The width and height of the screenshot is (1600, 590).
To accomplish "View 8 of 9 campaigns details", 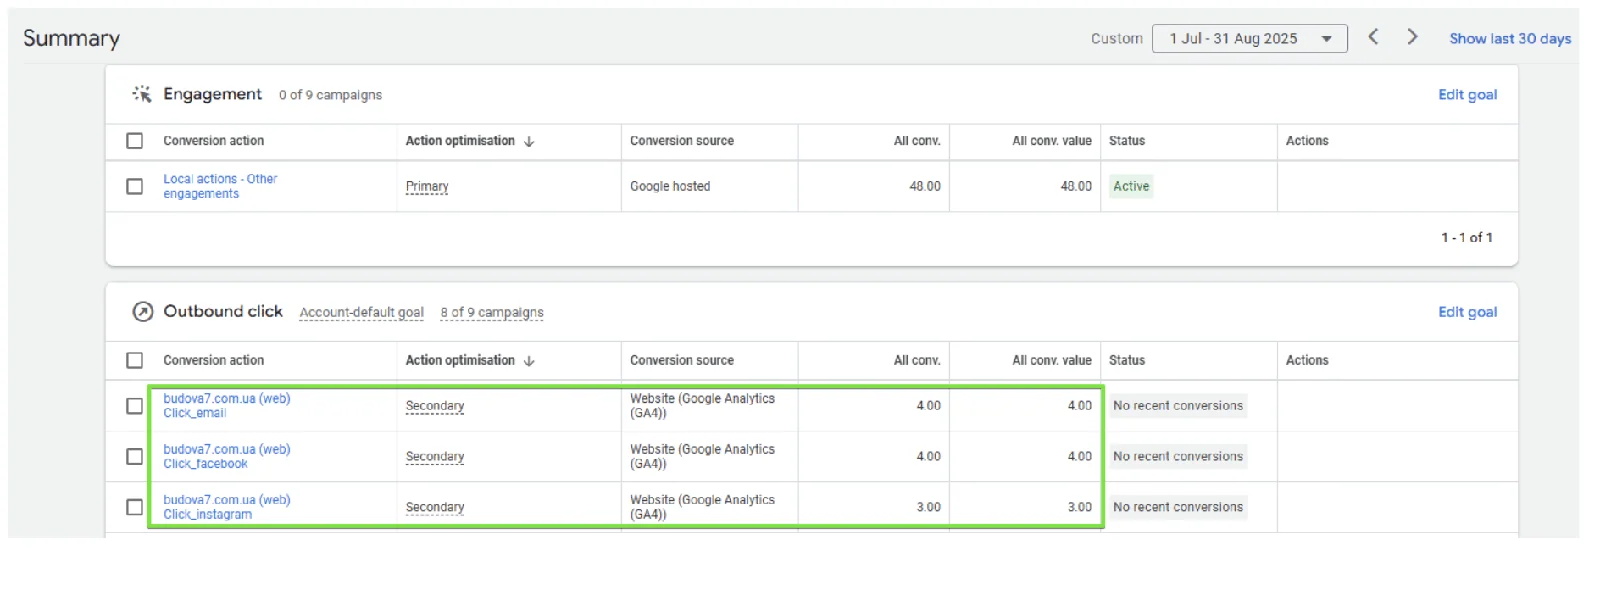I will [492, 312].
